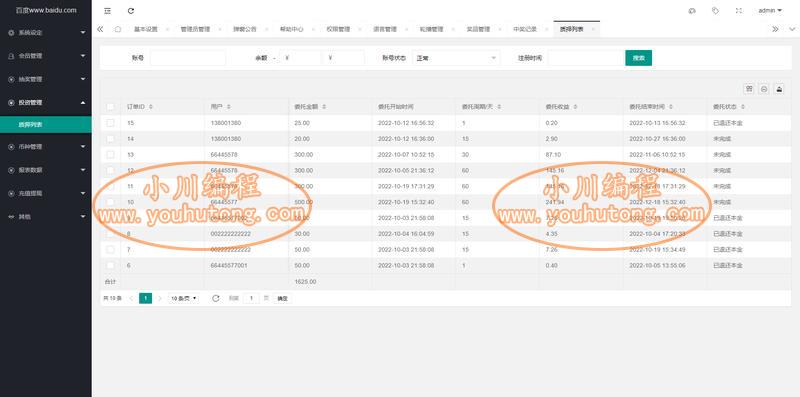800x397 pixels.
Task: Check the row for order 15
Action: point(110,123)
